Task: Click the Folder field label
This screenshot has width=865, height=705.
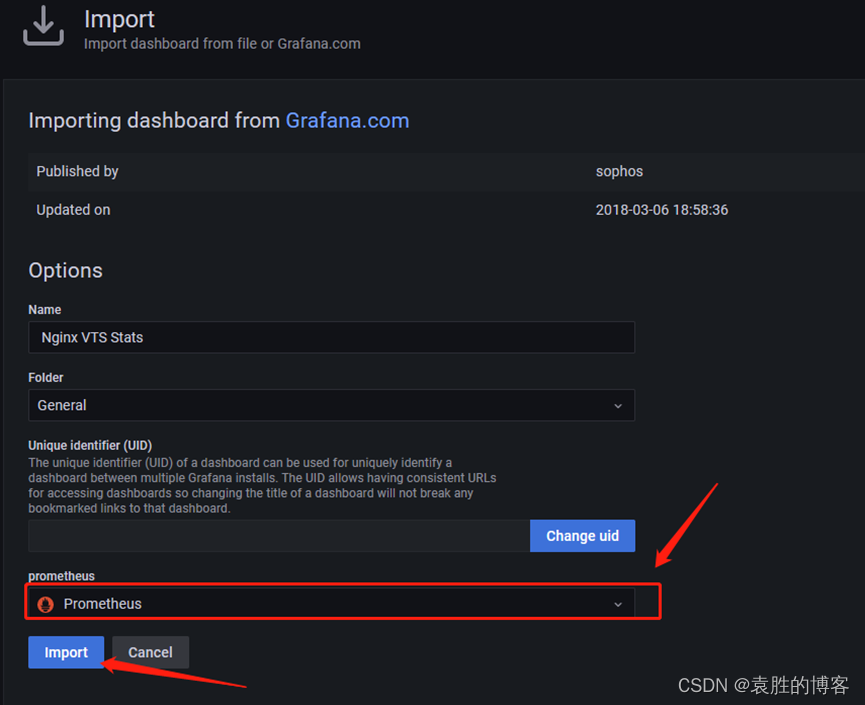Action: click(46, 377)
